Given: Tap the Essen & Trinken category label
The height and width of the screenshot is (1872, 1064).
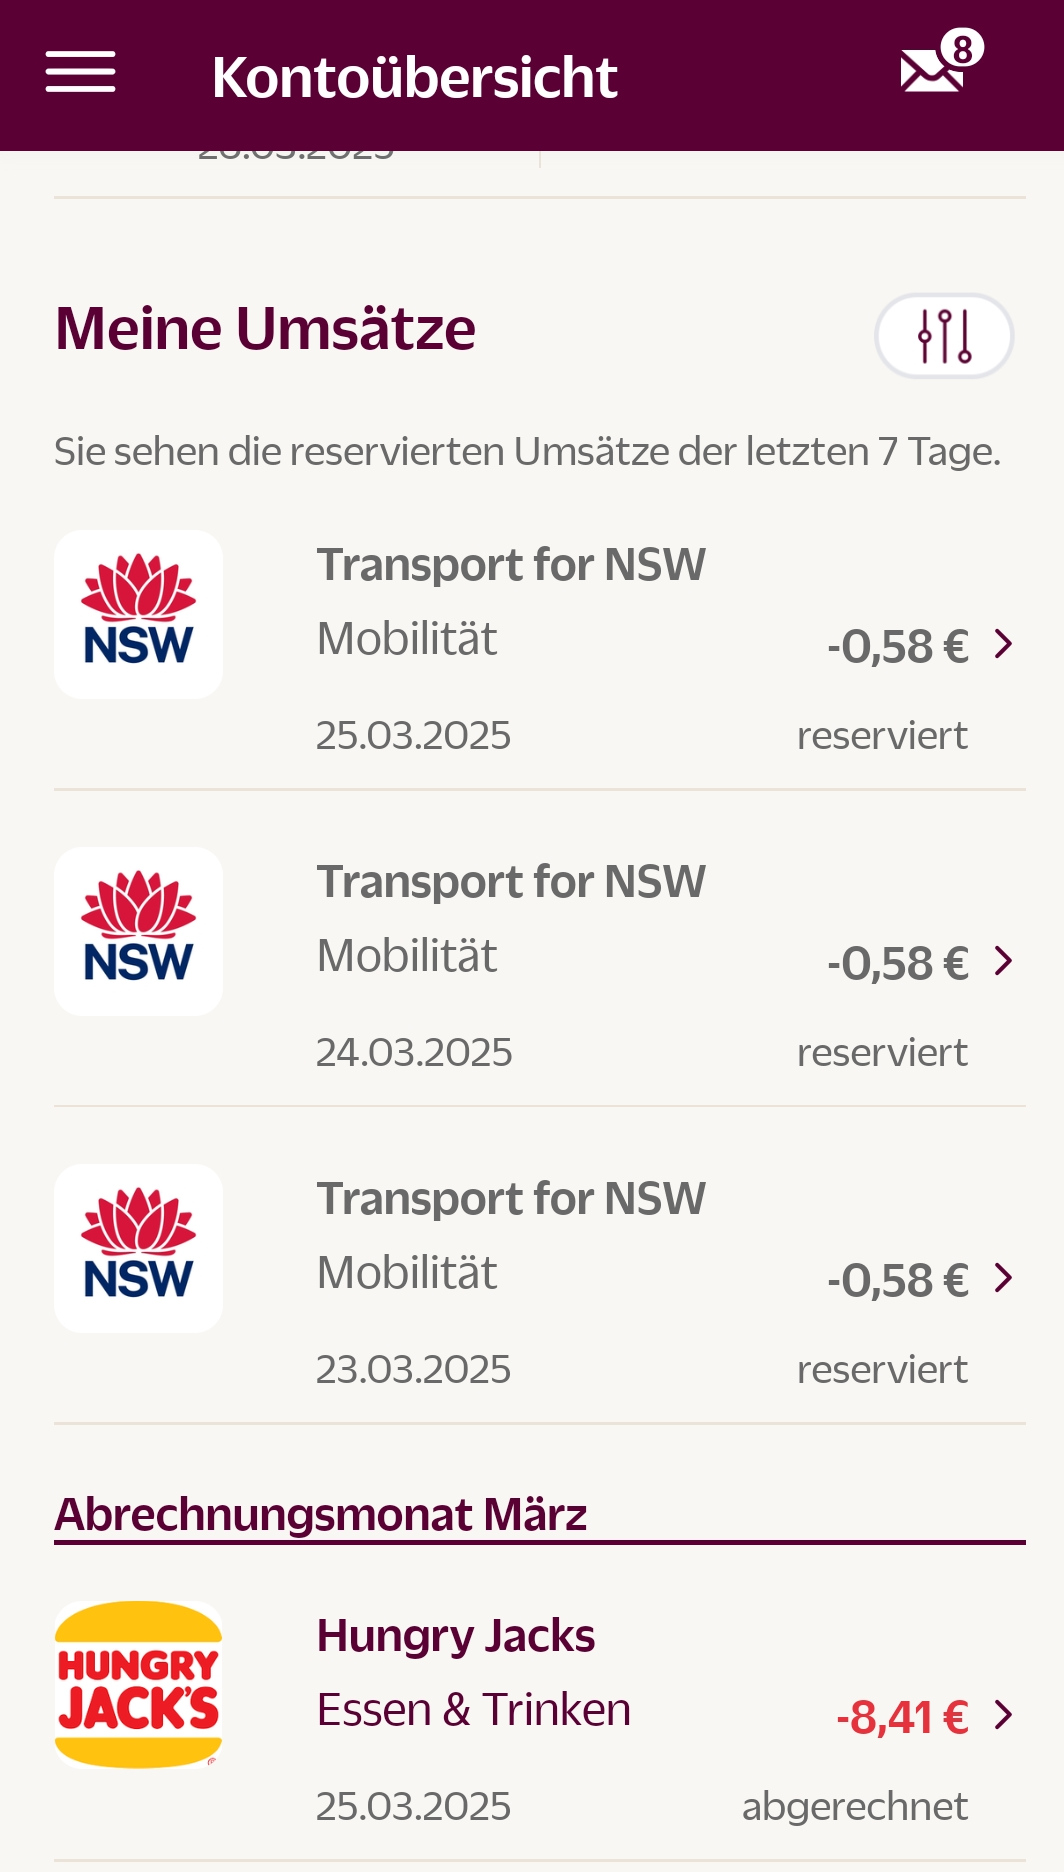Looking at the screenshot, I should [x=474, y=1709].
